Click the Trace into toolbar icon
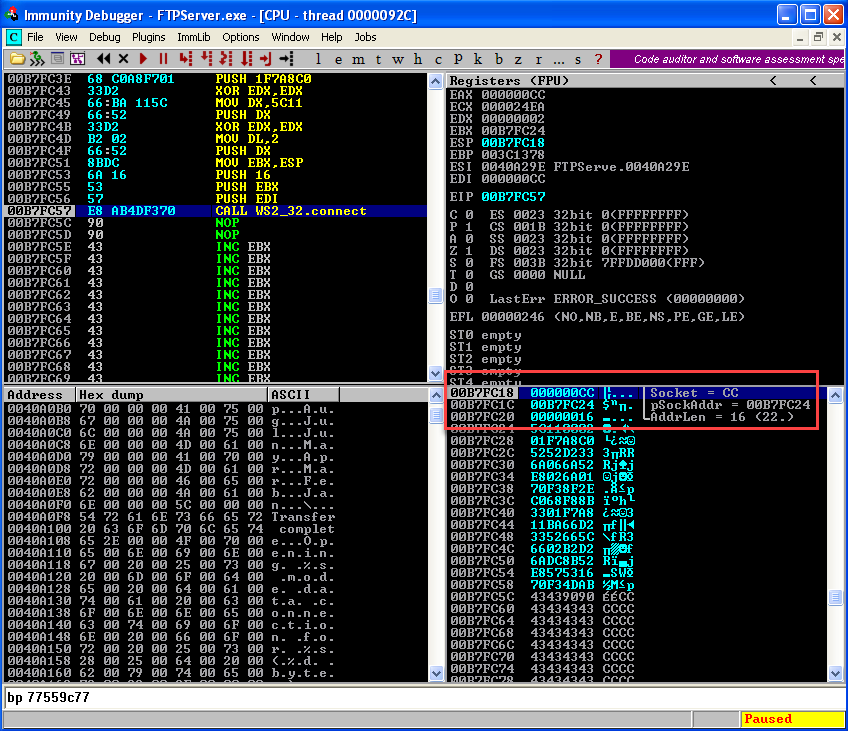The height and width of the screenshot is (731, 848). [x=226, y=59]
